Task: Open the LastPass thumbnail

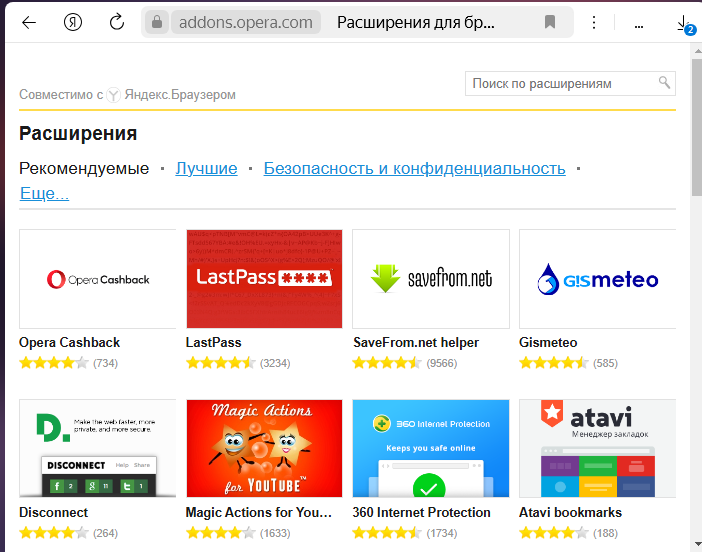Action: click(264, 279)
